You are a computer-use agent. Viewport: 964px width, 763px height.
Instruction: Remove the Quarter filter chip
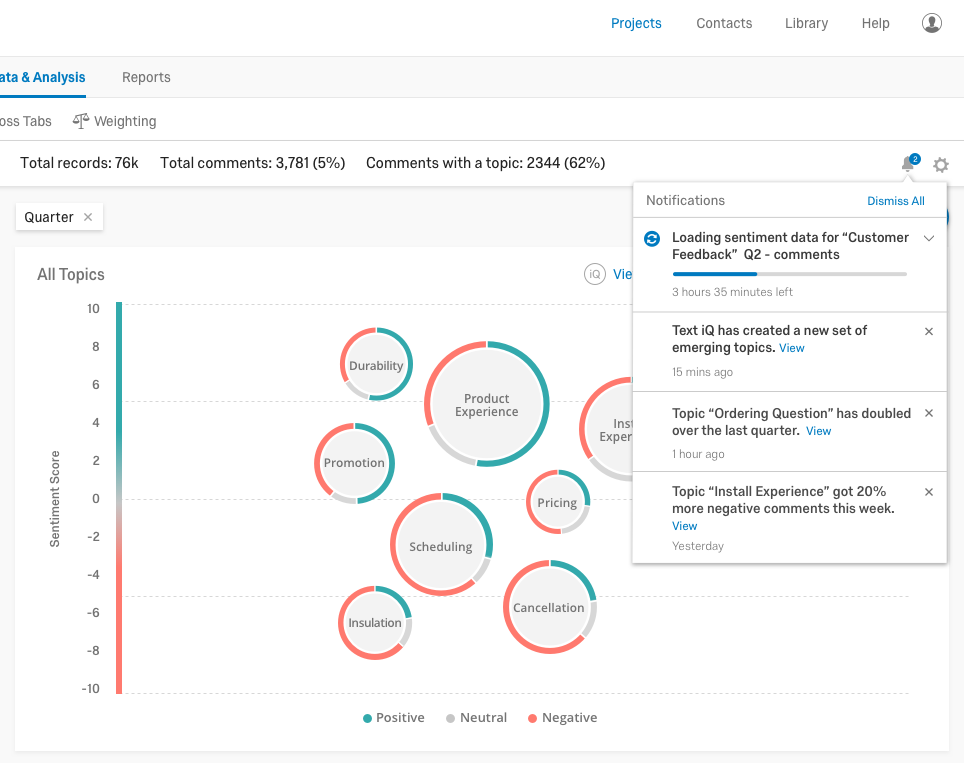[x=88, y=217]
